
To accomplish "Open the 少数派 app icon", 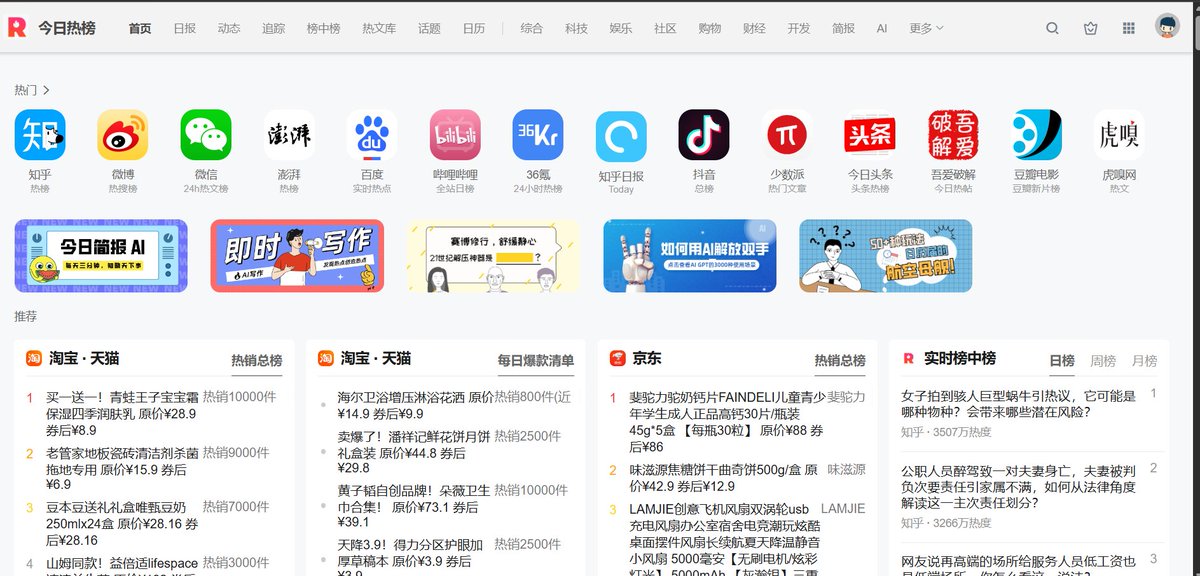I will (x=787, y=135).
